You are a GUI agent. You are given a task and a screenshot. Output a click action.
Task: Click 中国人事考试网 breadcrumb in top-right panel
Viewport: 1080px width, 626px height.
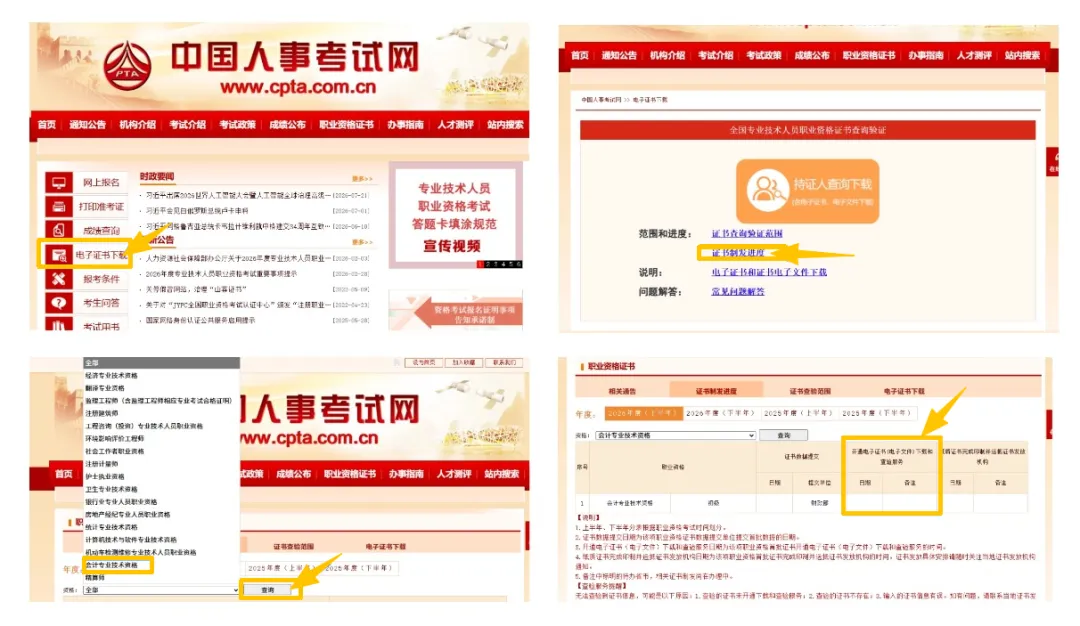[x=601, y=100]
